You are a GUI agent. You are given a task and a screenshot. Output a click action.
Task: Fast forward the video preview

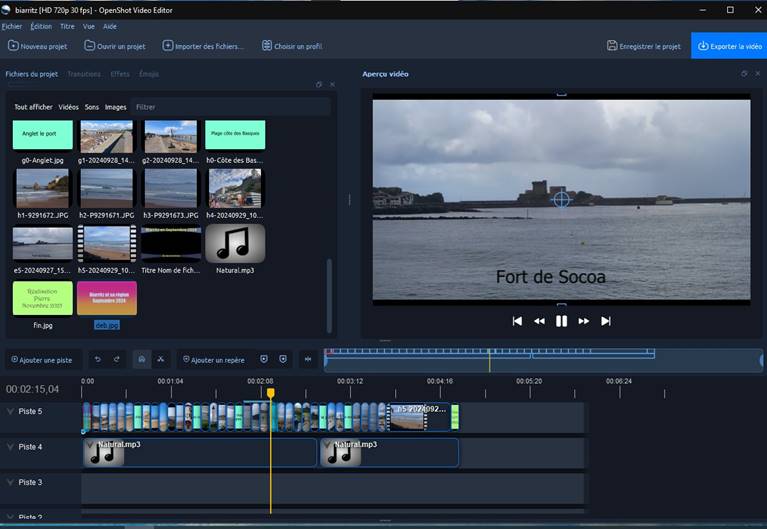(x=584, y=321)
